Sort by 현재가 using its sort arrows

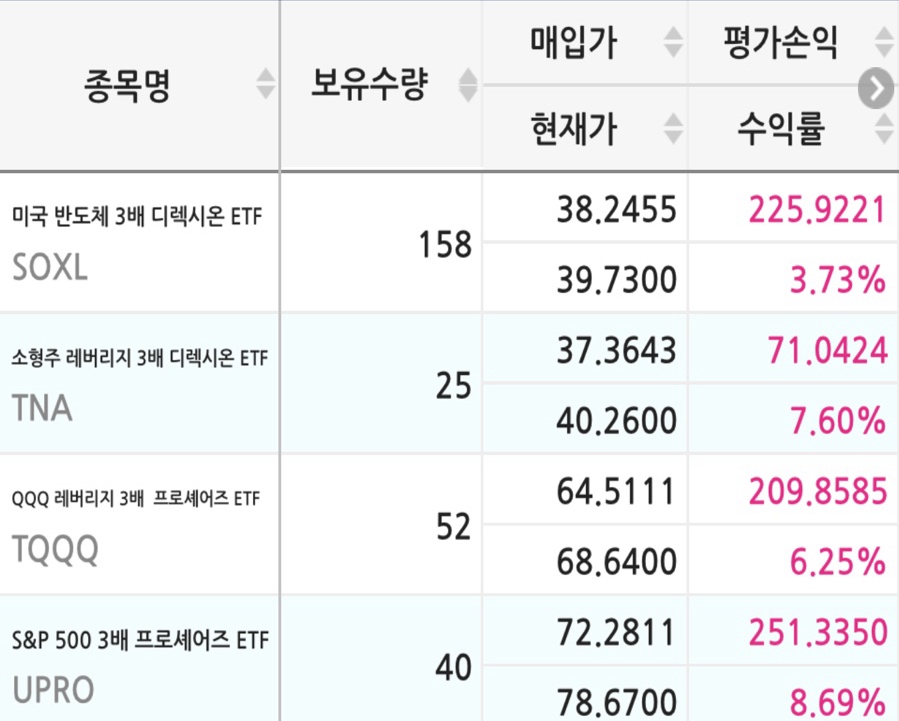pyautogui.click(x=673, y=128)
